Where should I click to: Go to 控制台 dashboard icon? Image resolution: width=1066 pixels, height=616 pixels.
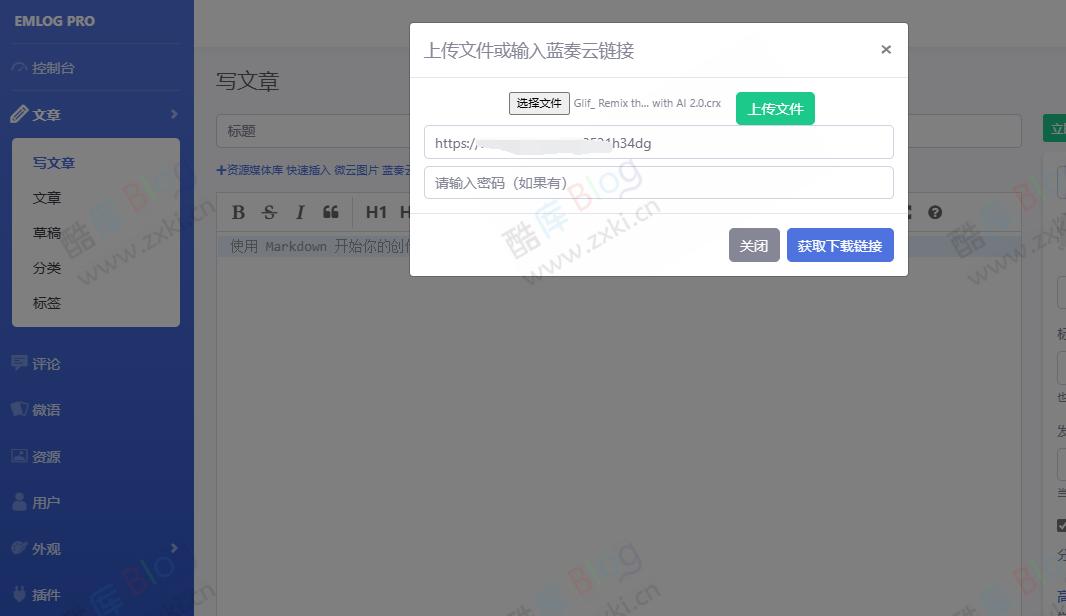21,67
